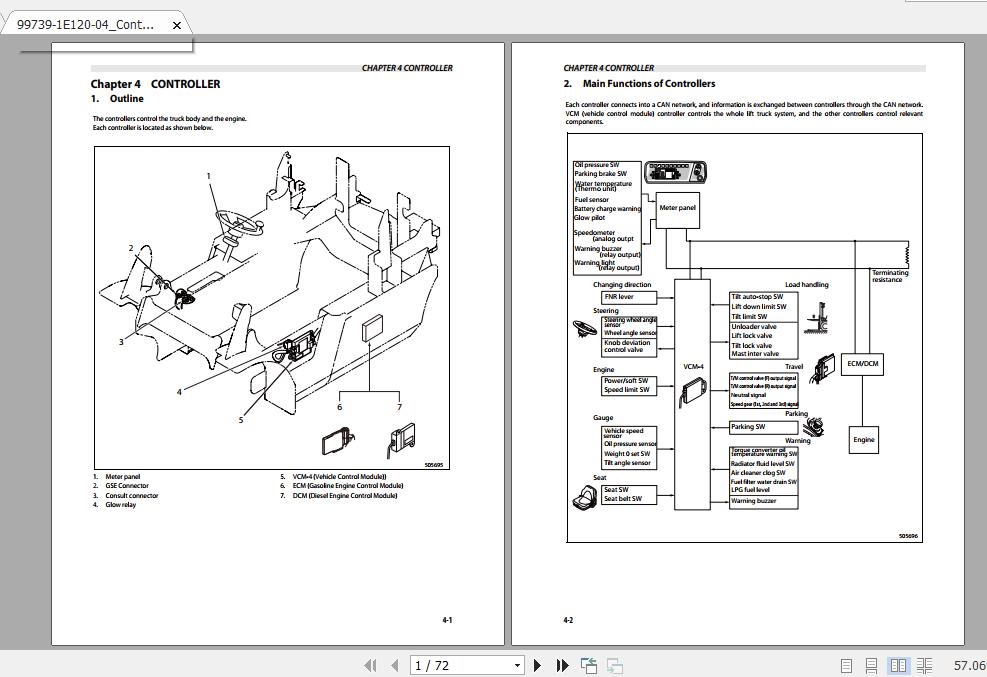Advance to the next page
987x677 pixels.
point(538,665)
